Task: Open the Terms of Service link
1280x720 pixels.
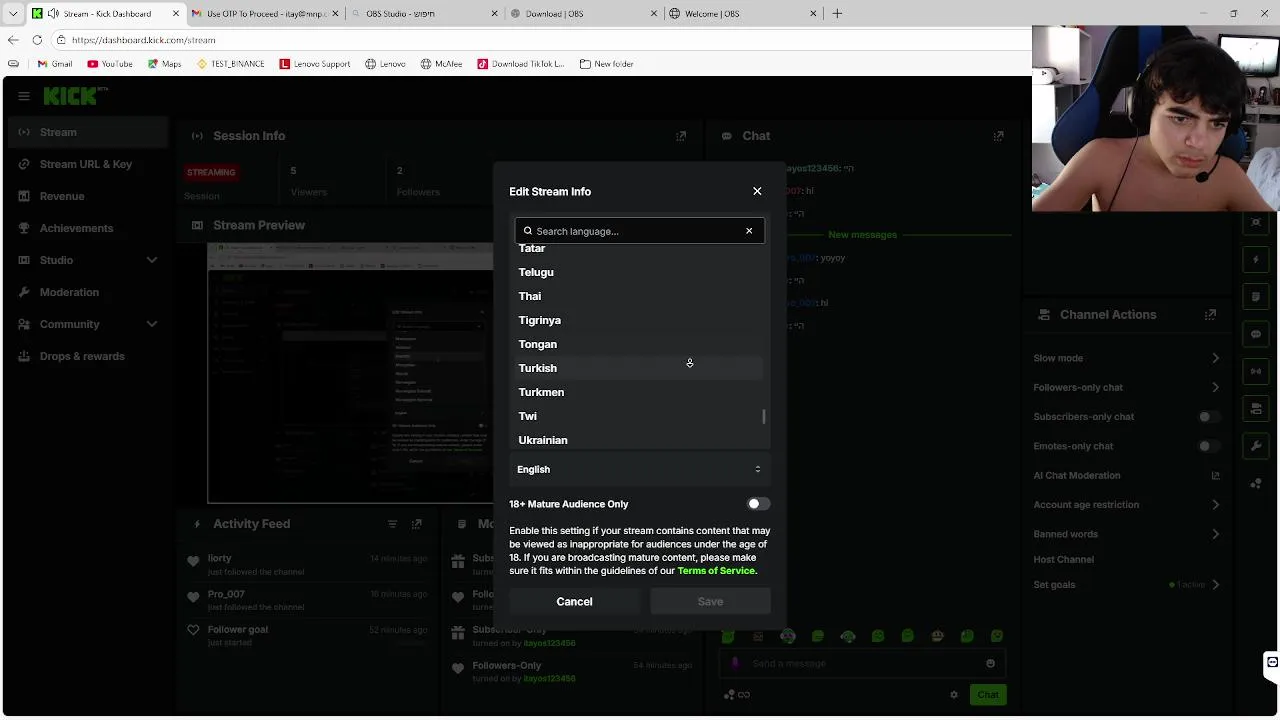Action: click(x=717, y=571)
